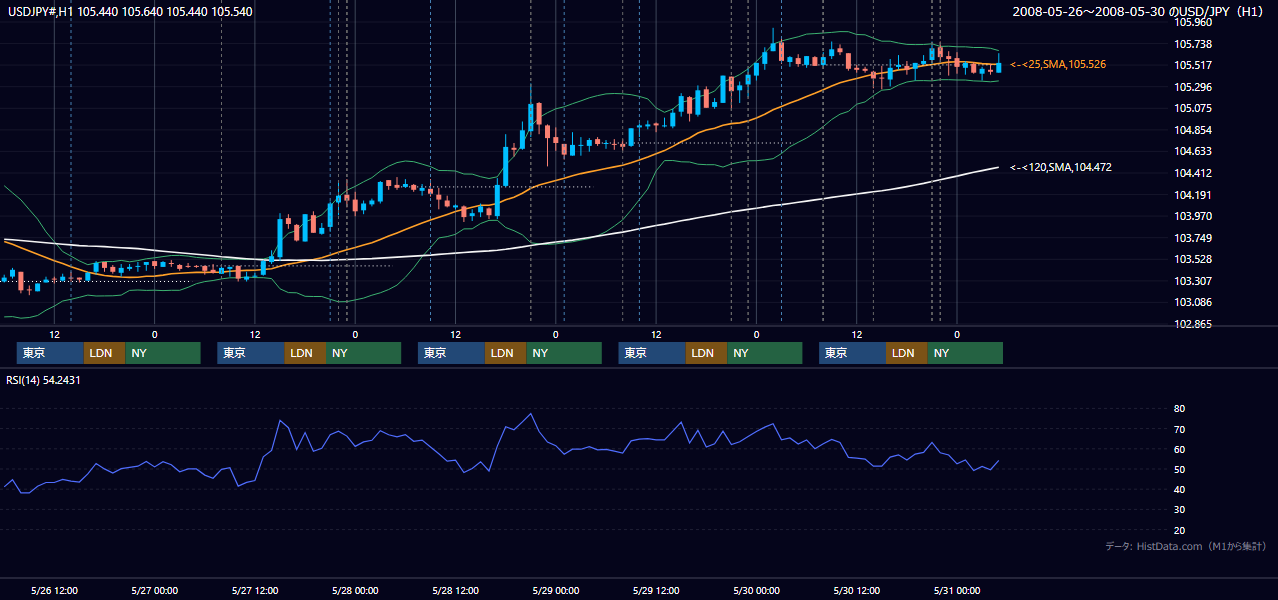The image size is (1278, 600).
Task: Click the 103.528 price axis label
Action: tap(1192, 260)
